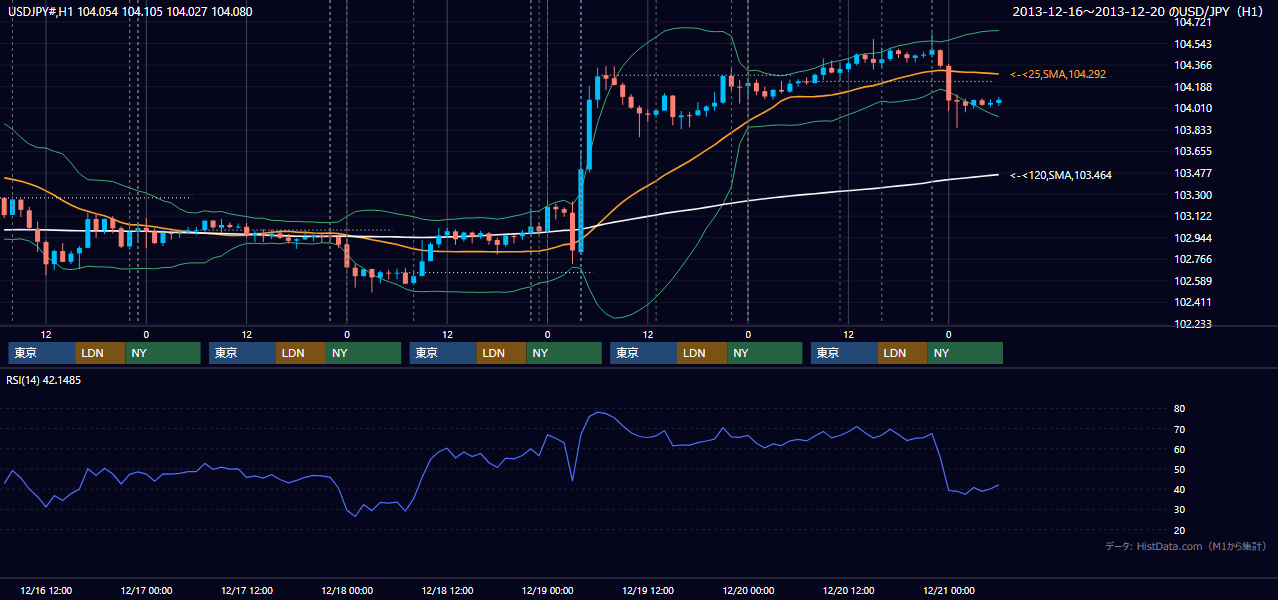The height and width of the screenshot is (600, 1278).
Task: Click price axis value 102.233
Action: pos(1195,324)
